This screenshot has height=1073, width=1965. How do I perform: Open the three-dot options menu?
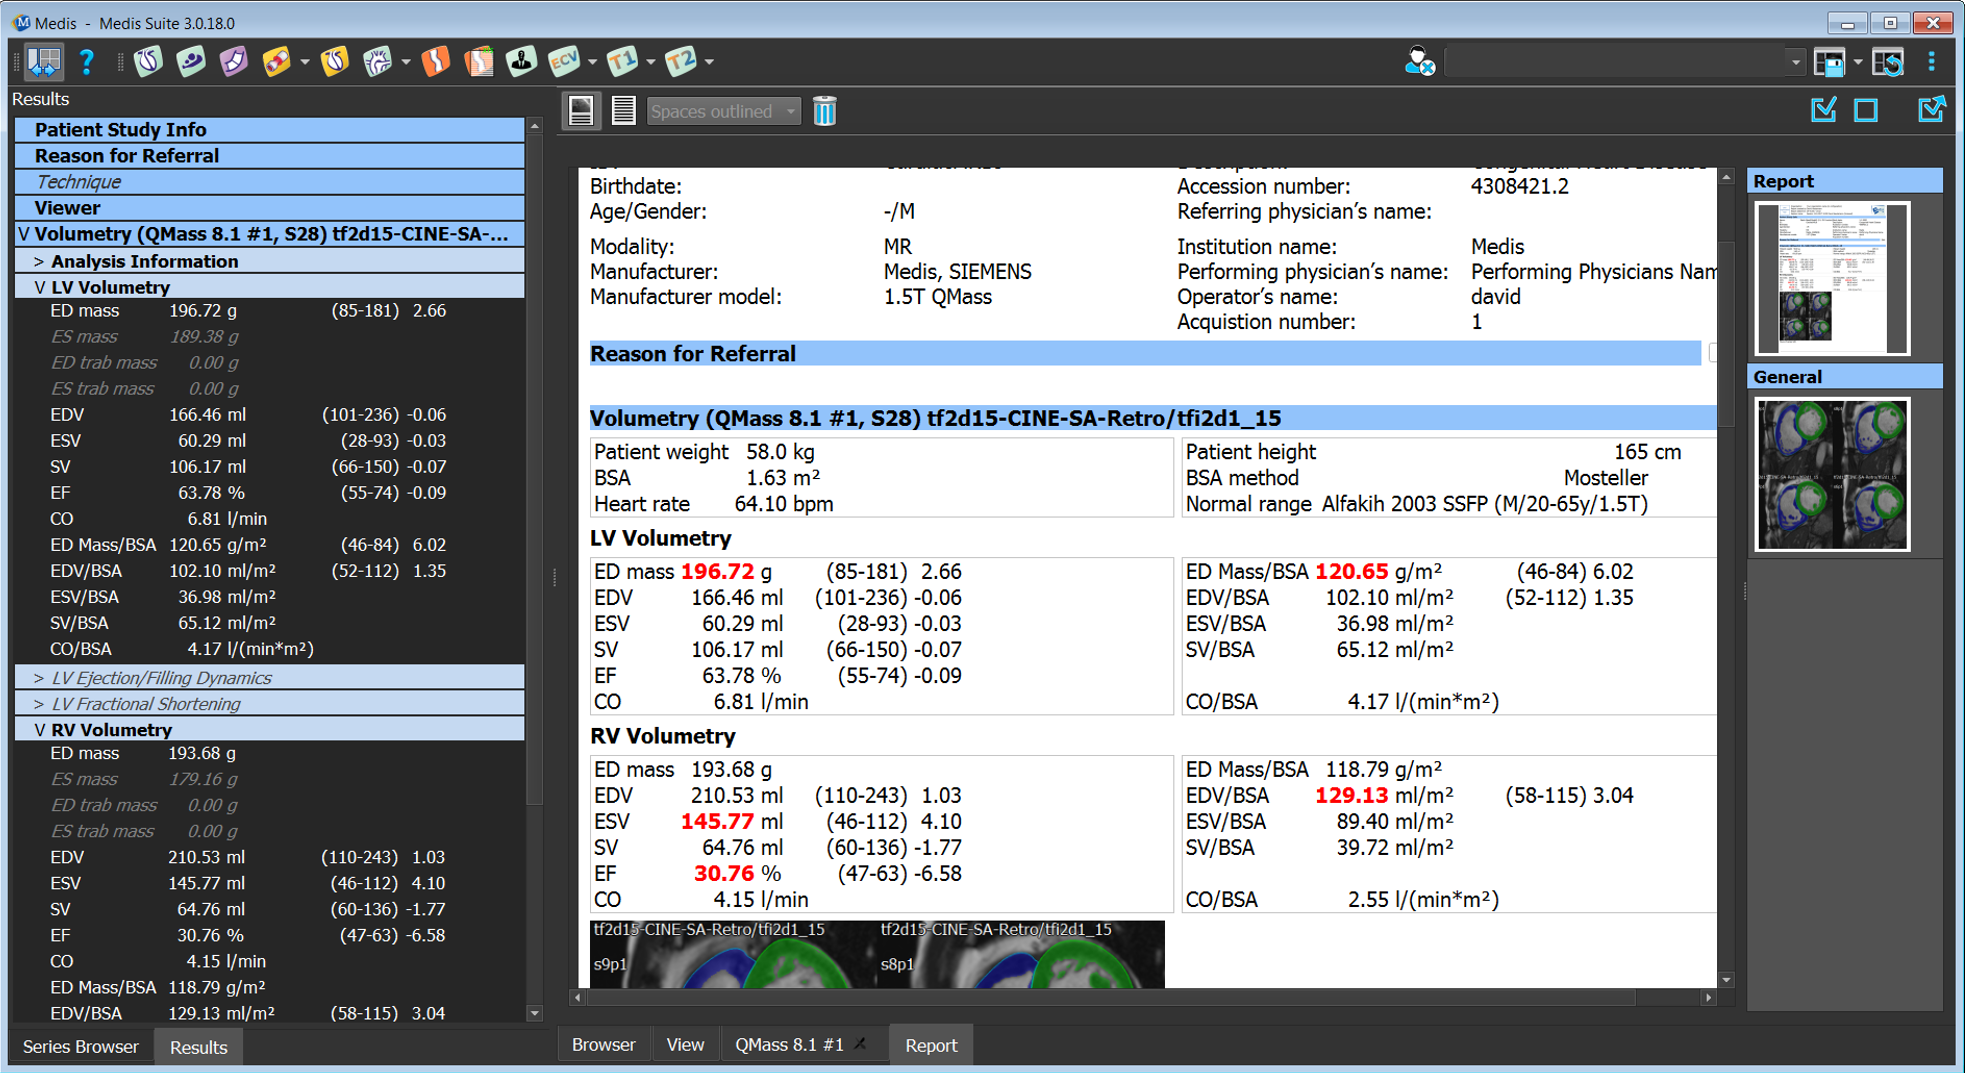1932,62
